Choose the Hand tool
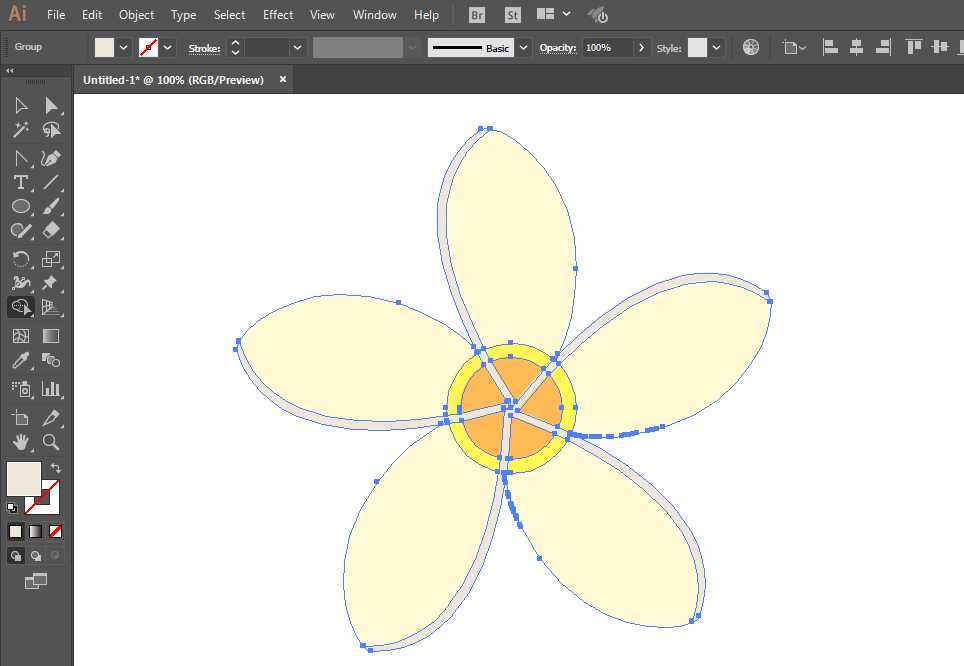Viewport: 964px width, 666px height. pyautogui.click(x=21, y=441)
